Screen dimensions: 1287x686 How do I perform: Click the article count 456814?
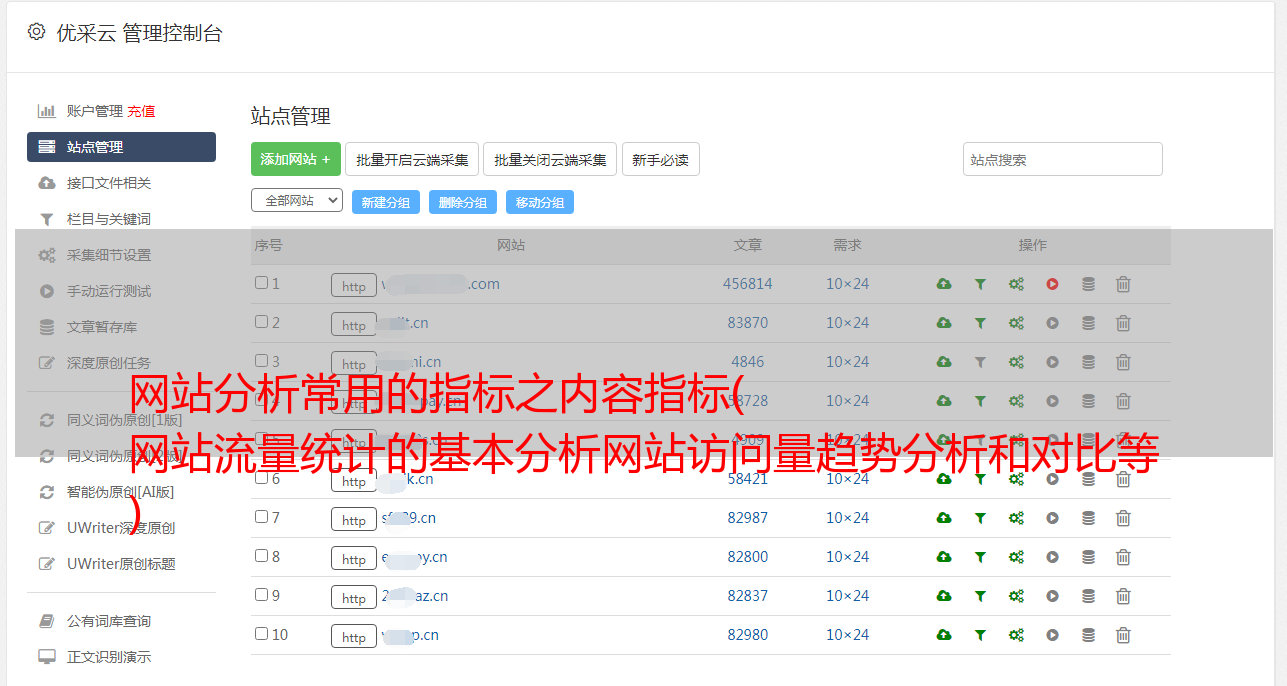pos(748,284)
